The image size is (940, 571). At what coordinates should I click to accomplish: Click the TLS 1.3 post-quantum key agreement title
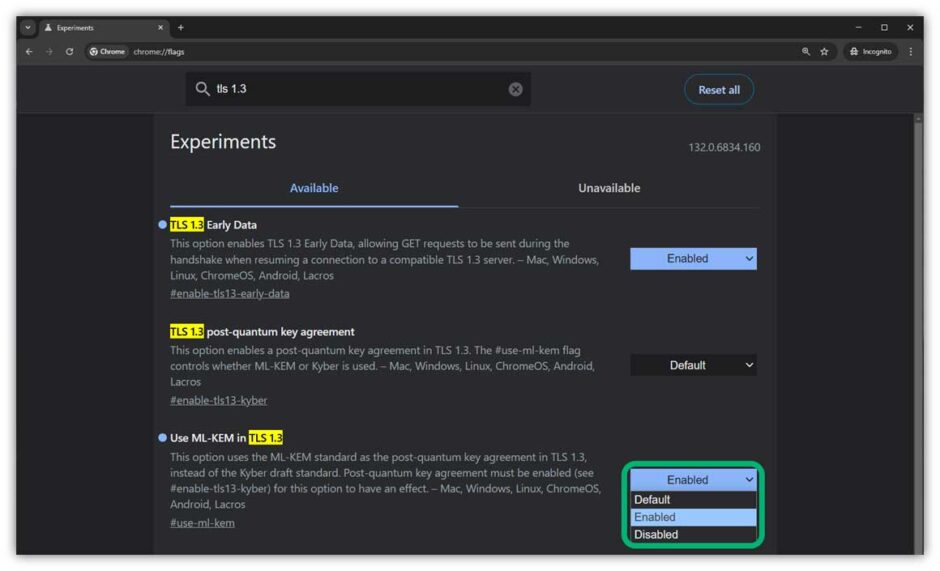(x=262, y=332)
